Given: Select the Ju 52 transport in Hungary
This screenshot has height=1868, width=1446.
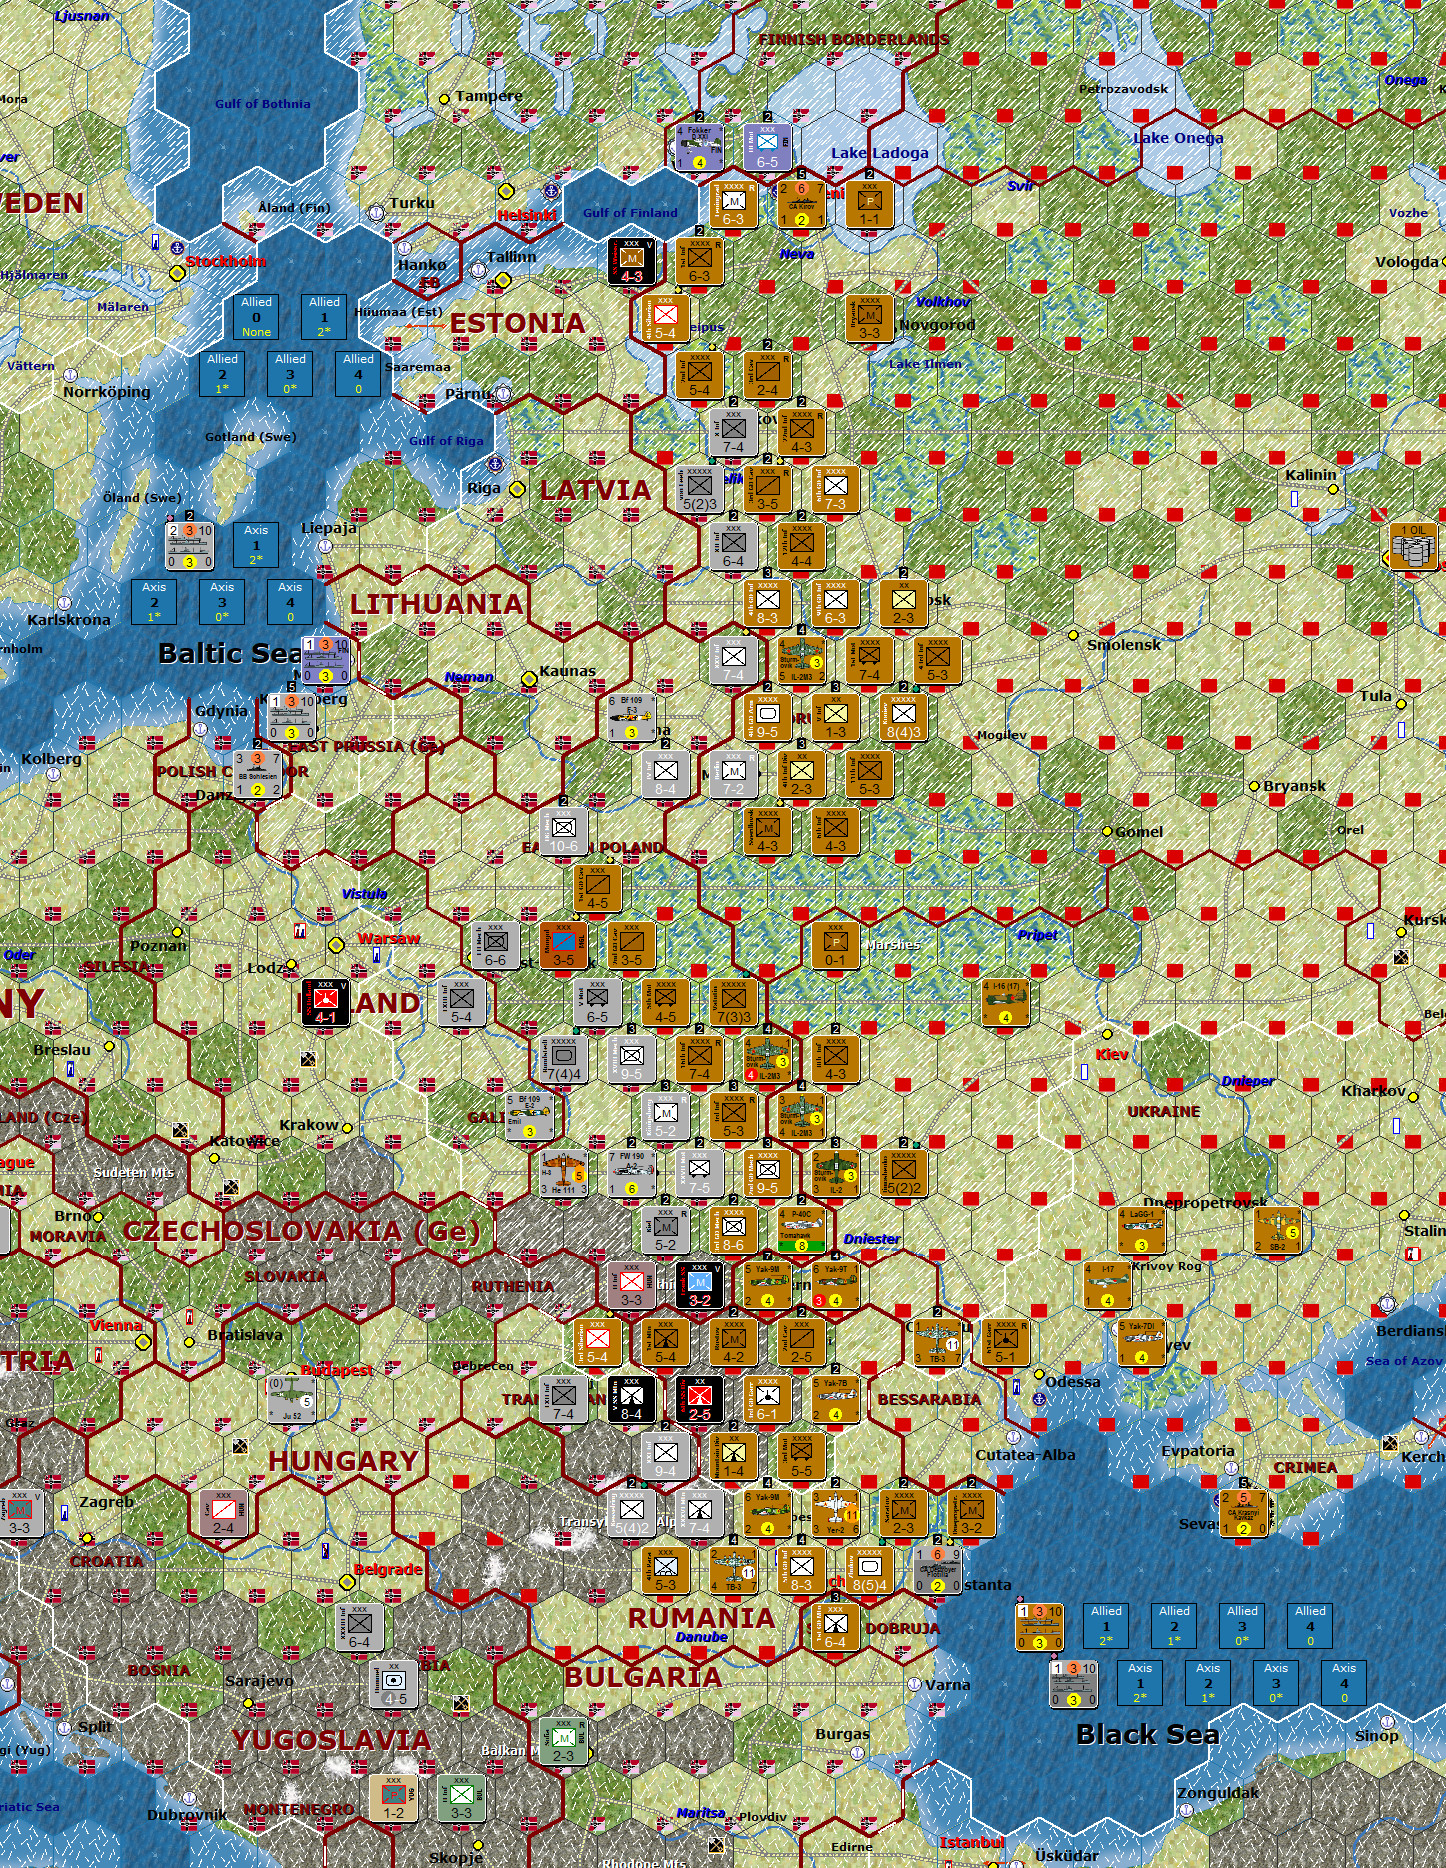Looking at the screenshot, I should coord(292,1400).
